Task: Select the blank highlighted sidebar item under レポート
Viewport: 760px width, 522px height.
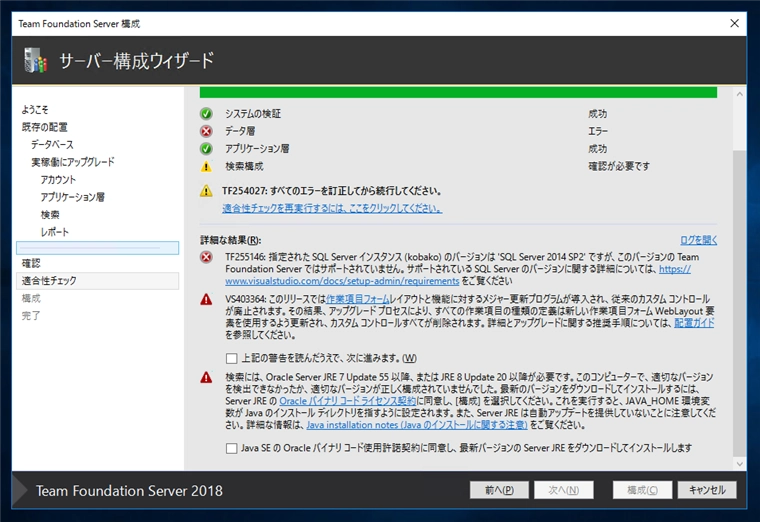Action: pyautogui.click(x=97, y=248)
